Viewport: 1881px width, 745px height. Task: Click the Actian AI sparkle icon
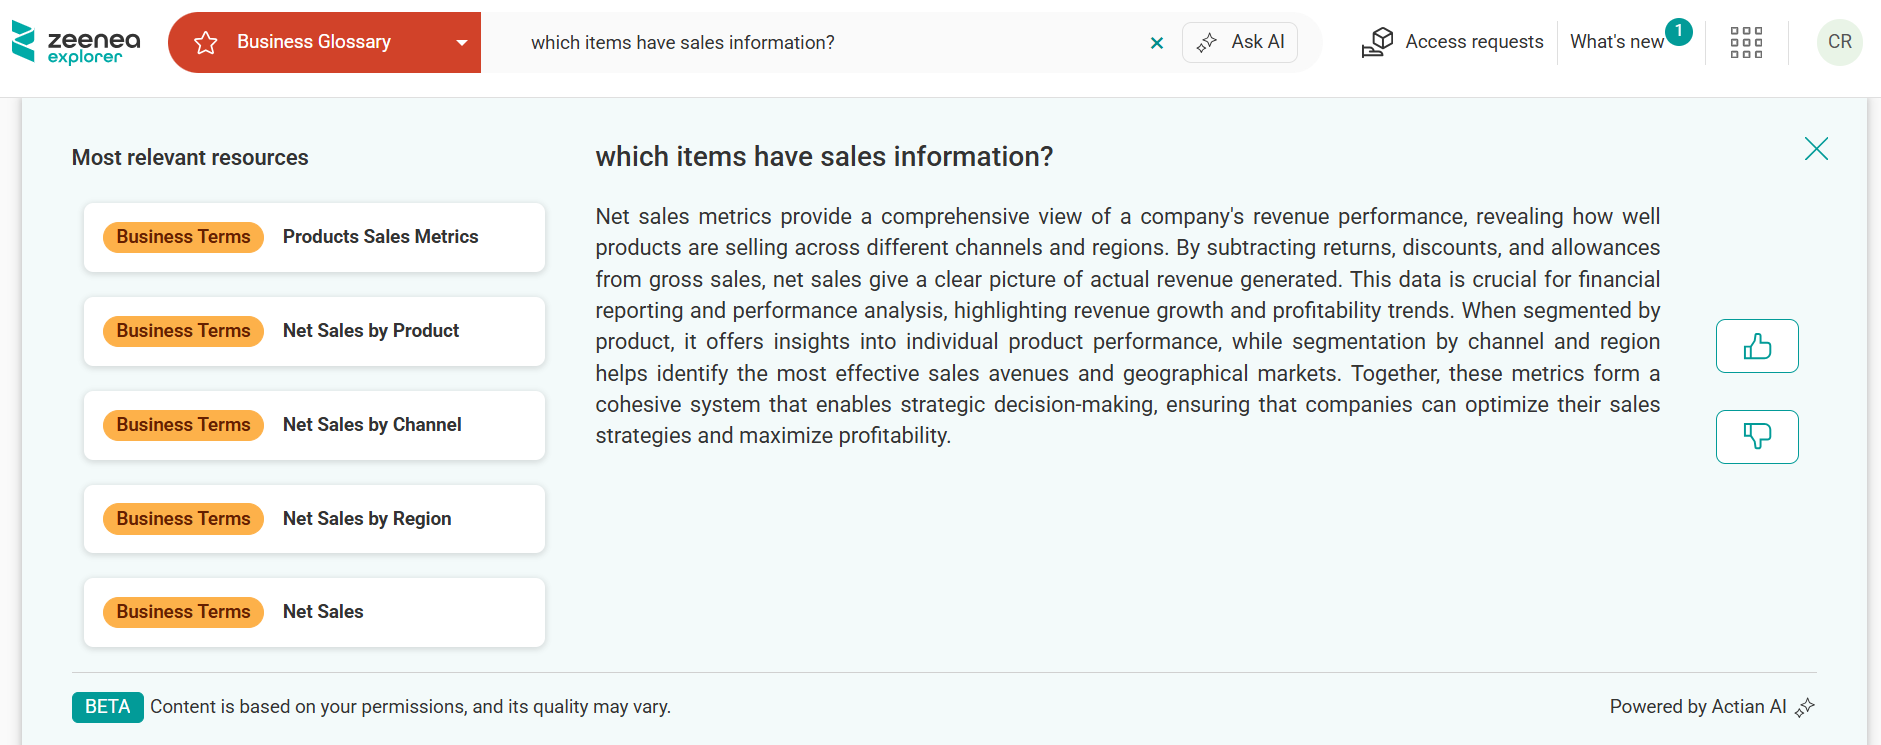pyautogui.click(x=1805, y=707)
